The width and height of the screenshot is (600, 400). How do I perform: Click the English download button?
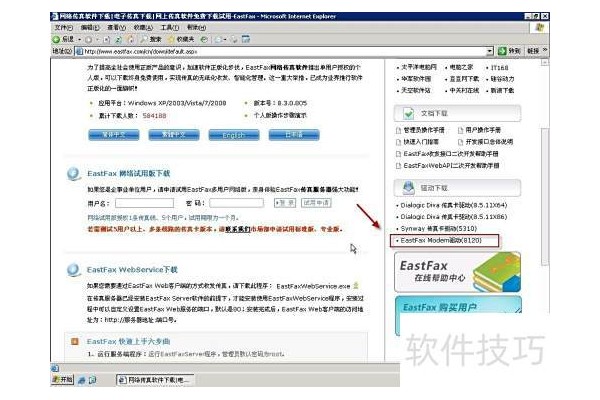pos(234,135)
